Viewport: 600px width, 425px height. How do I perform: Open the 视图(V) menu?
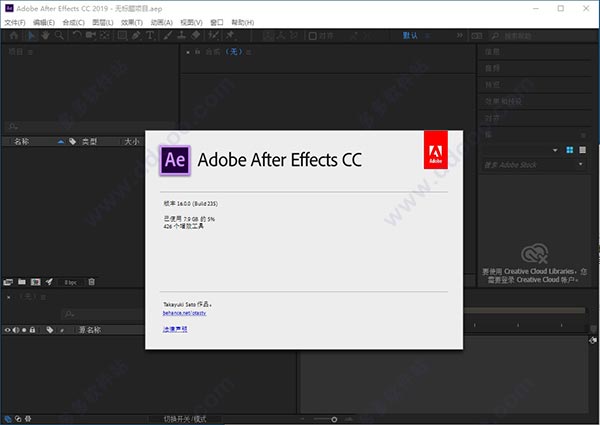tap(191, 23)
